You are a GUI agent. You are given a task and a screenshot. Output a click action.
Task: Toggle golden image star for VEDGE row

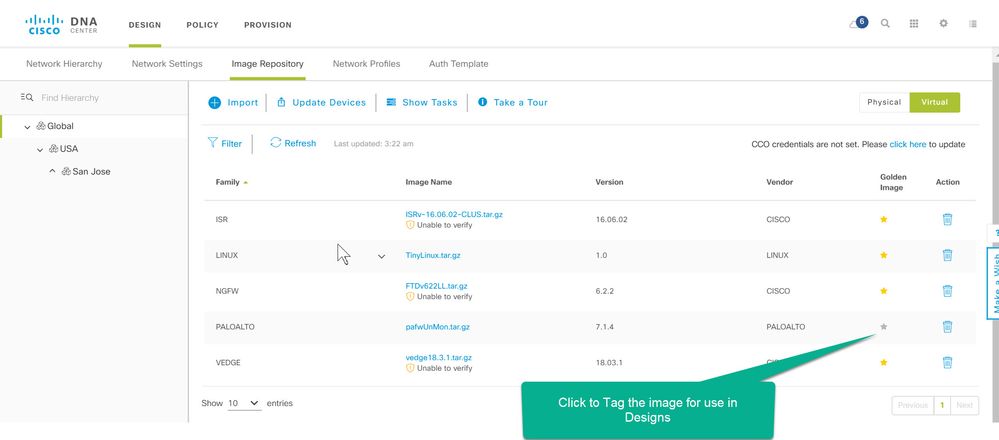[x=884, y=362]
